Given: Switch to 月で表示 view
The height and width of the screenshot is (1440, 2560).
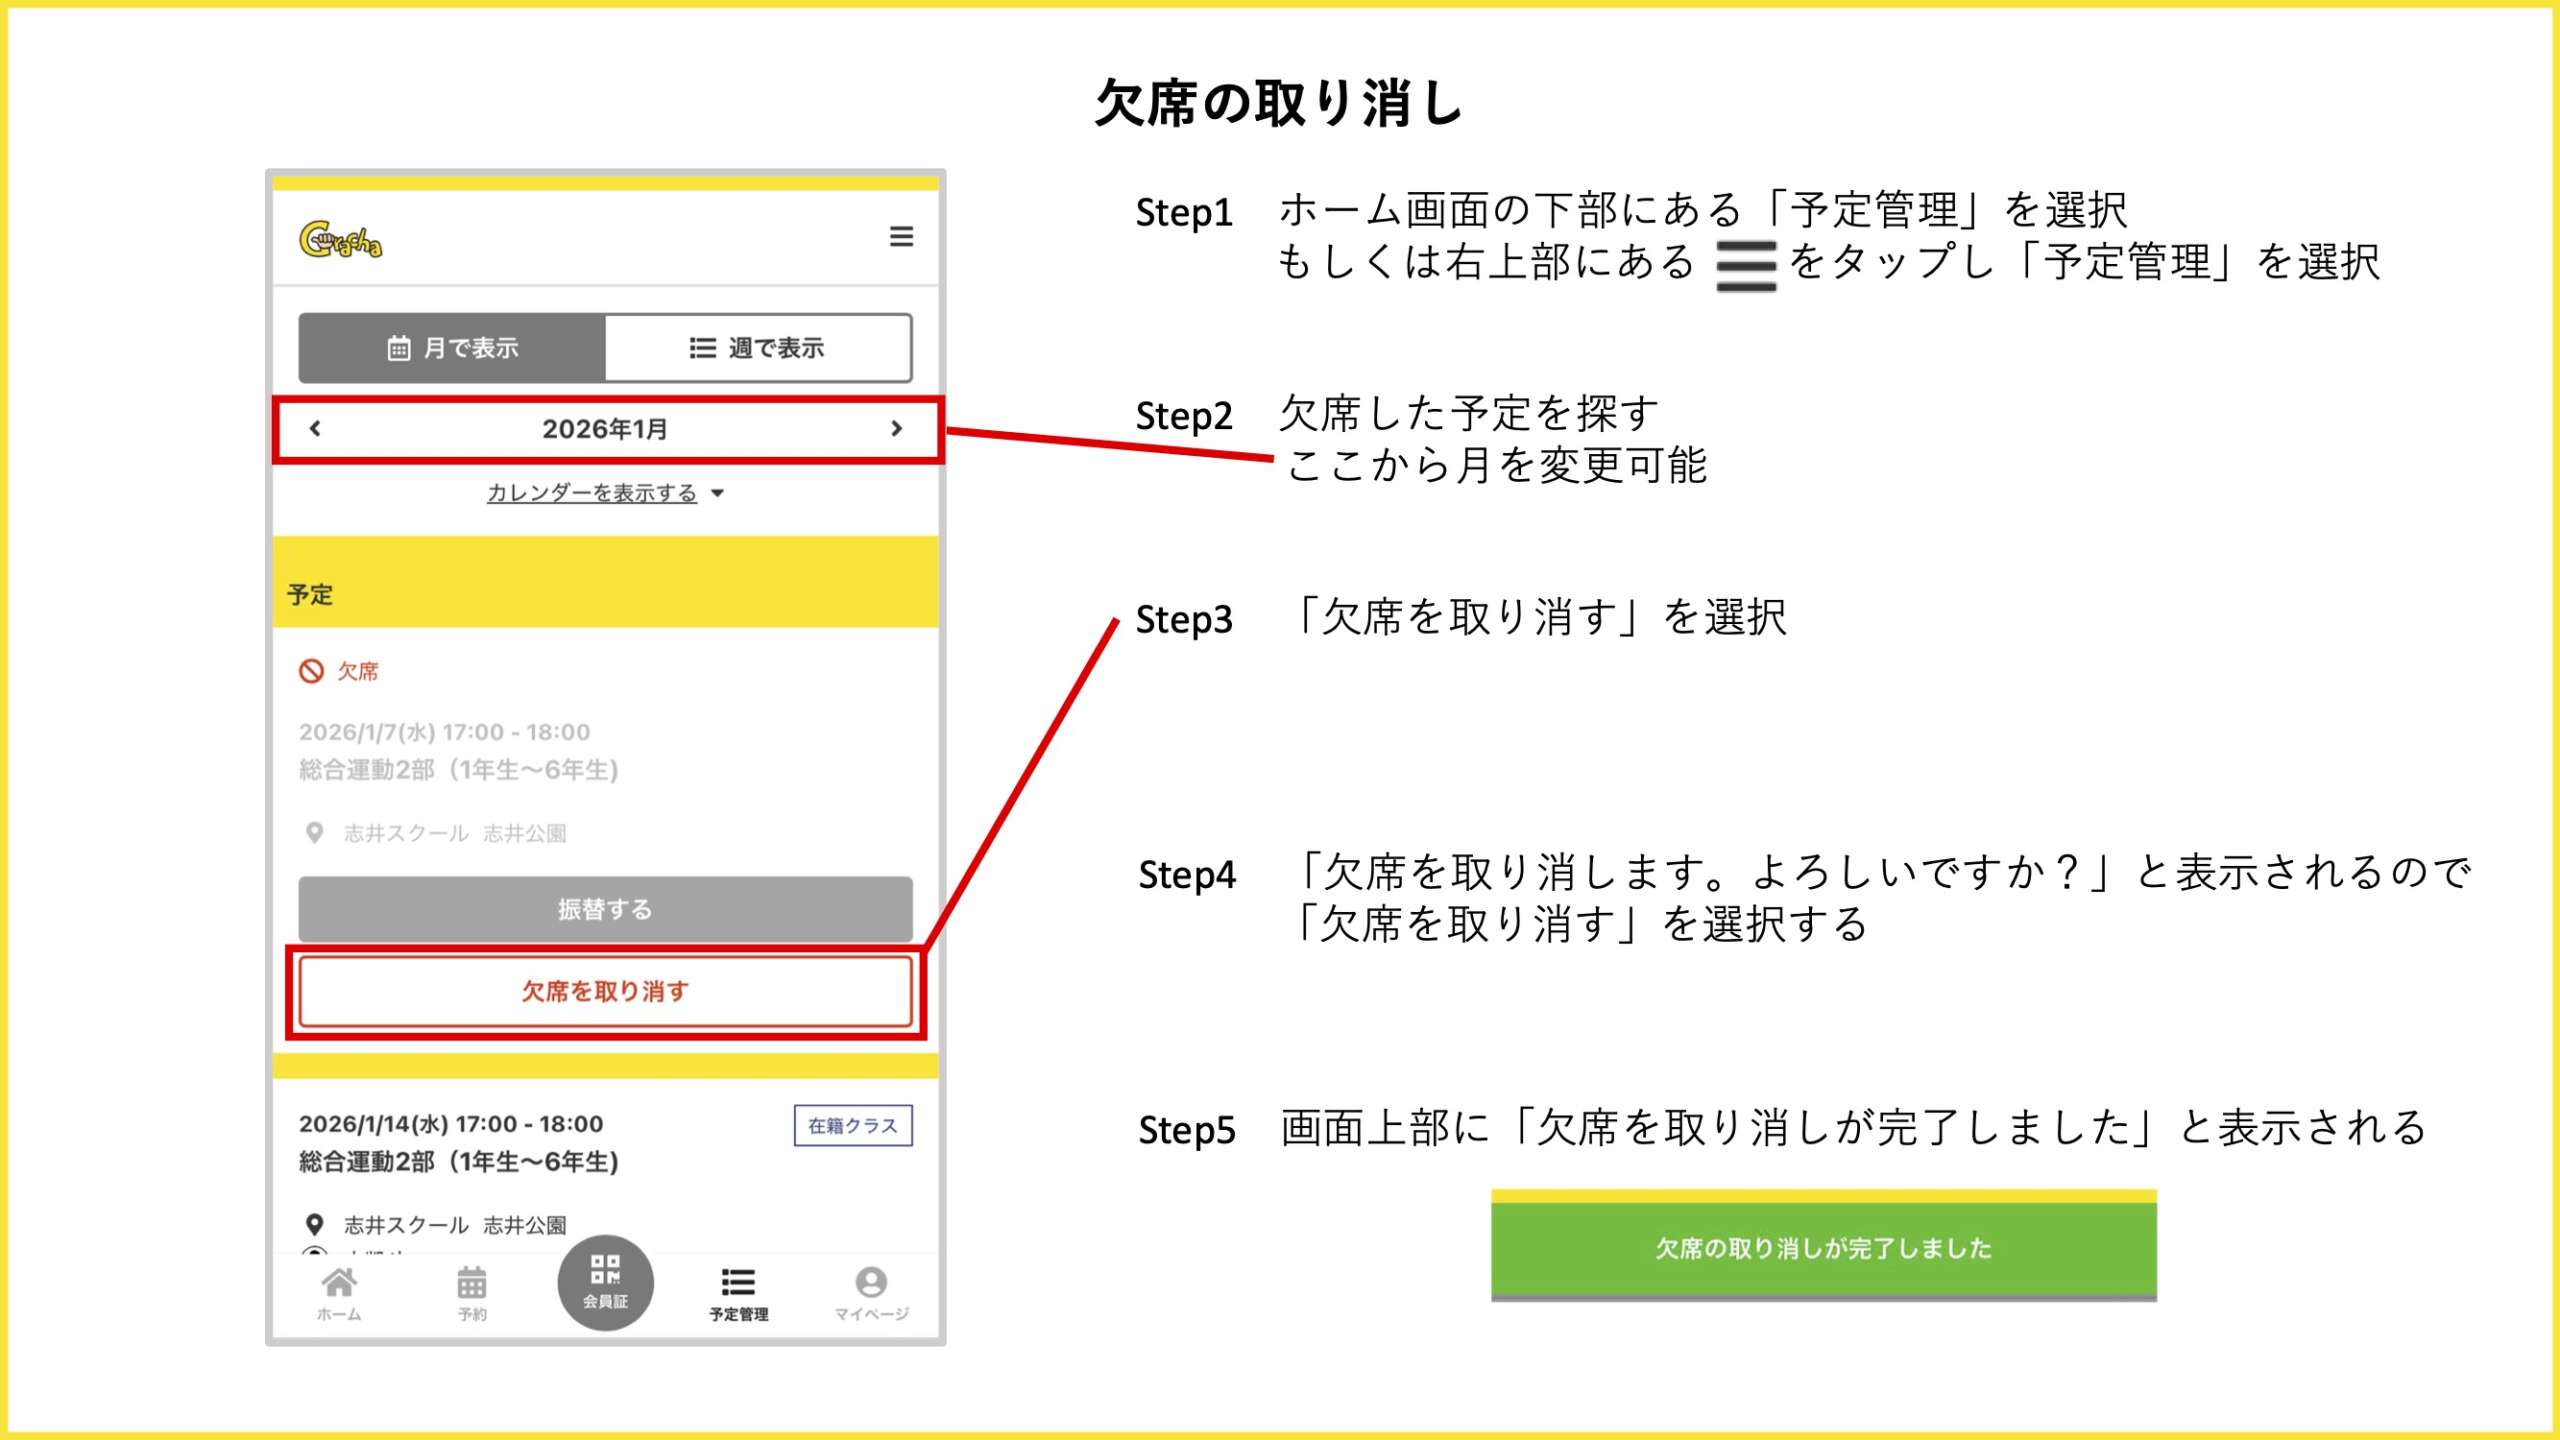Looking at the screenshot, I should click(x=452, y=348).
